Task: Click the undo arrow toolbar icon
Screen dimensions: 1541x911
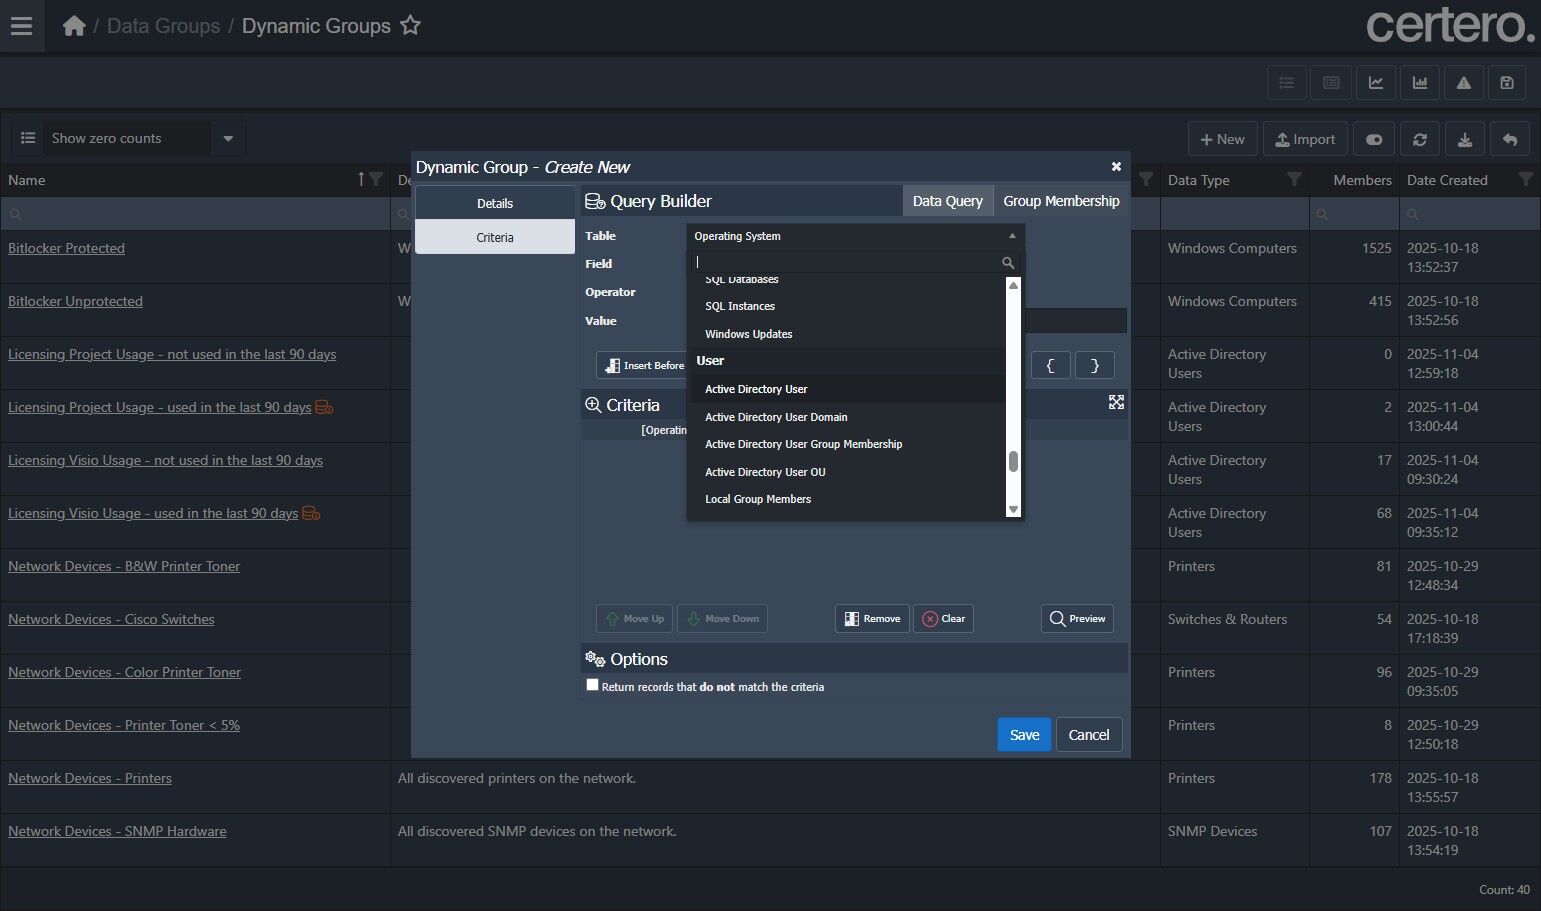Action: pyautogui.click(x=1510, y=140)
